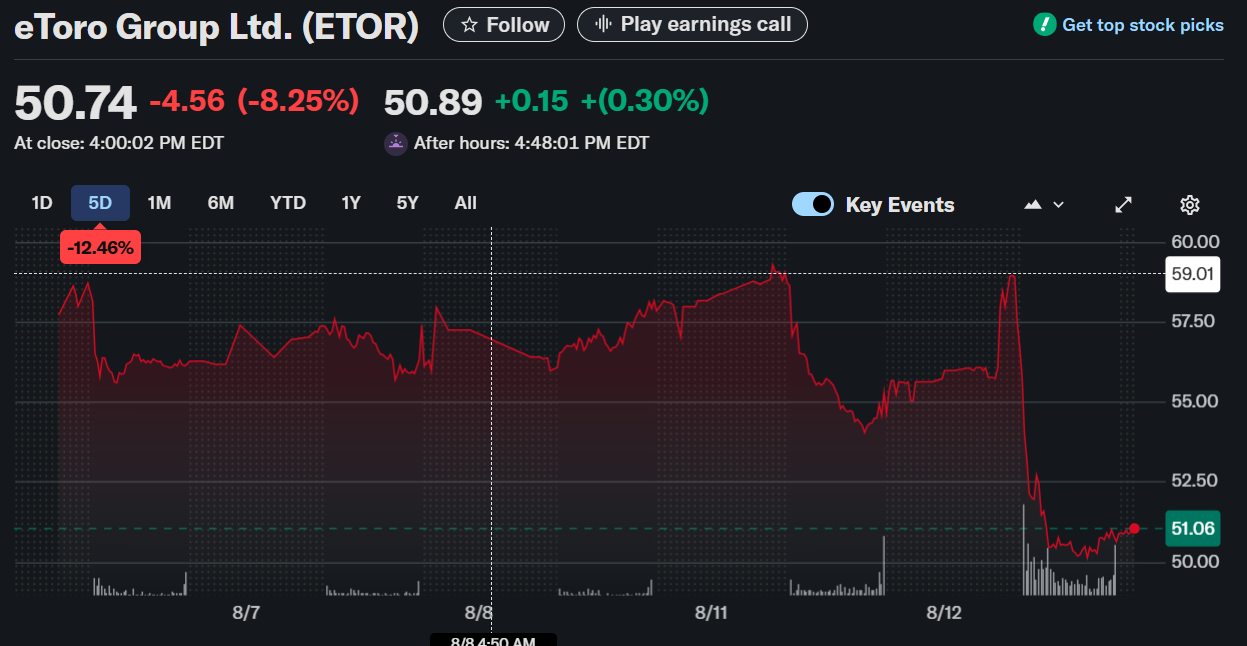Image resolution: width=1247 pixels, height=646 pixels.
Task: Click the eToro Group Ltd. (ETOR) title
Action: click(216, 27)
